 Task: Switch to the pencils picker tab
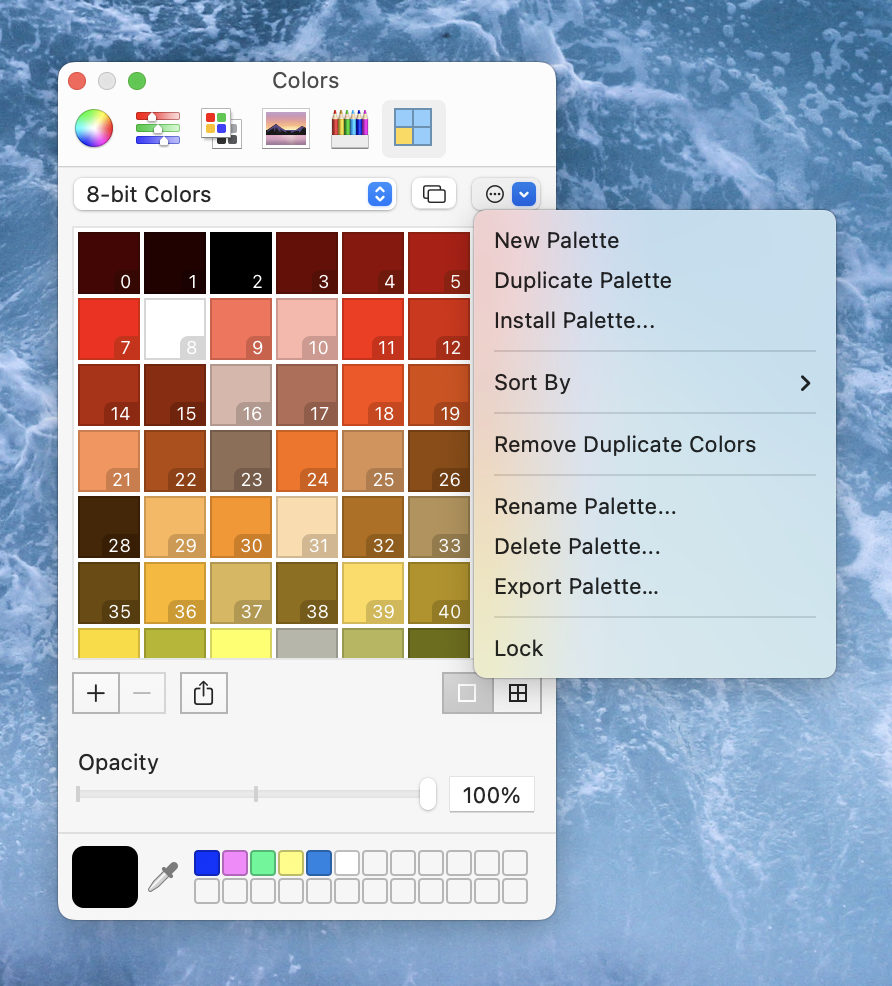(x=349, y=128)
